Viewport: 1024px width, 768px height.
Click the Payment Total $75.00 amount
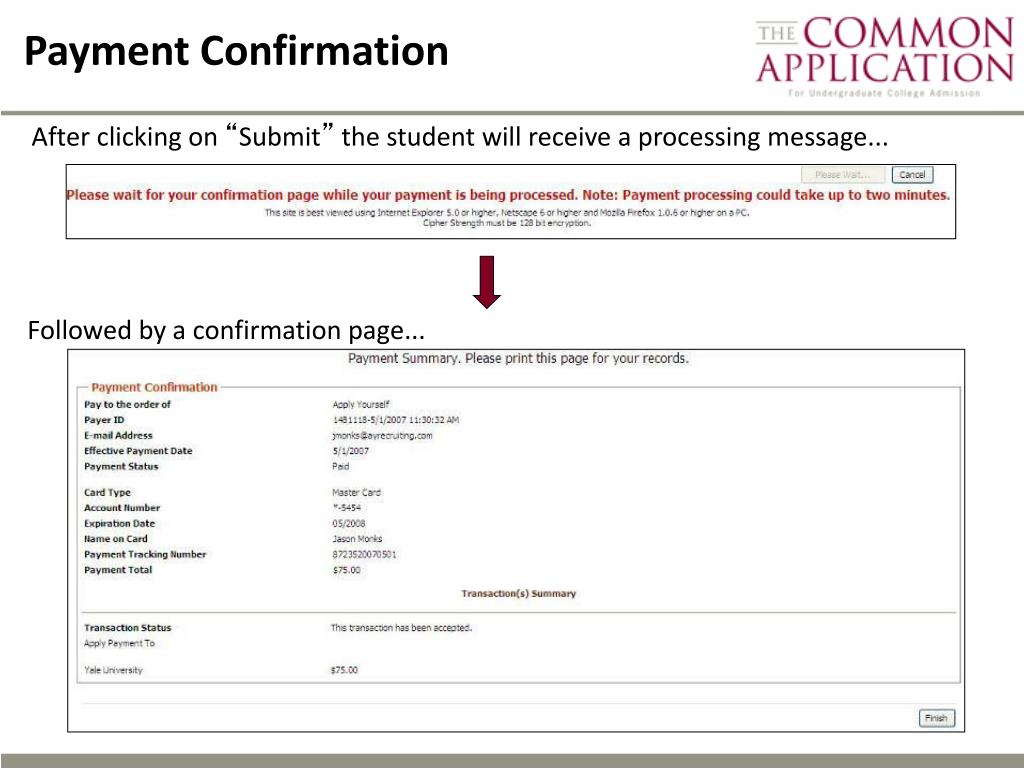[x=346, y=570]
